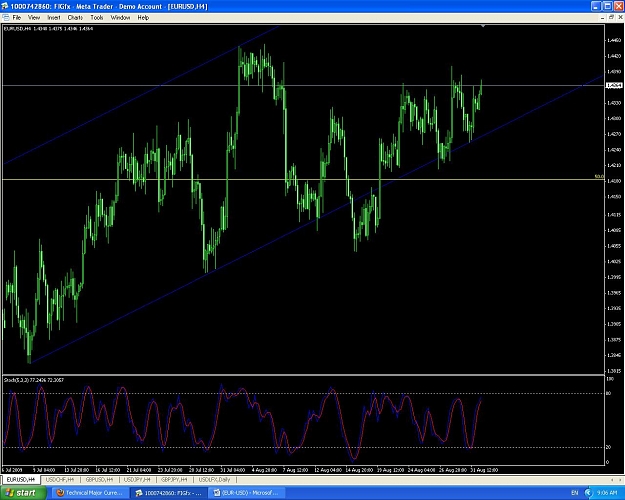This screenshot has height=500, width=625.
Task: Open the Insert menu
Action: pyautogui.click(x=54, y=18)
